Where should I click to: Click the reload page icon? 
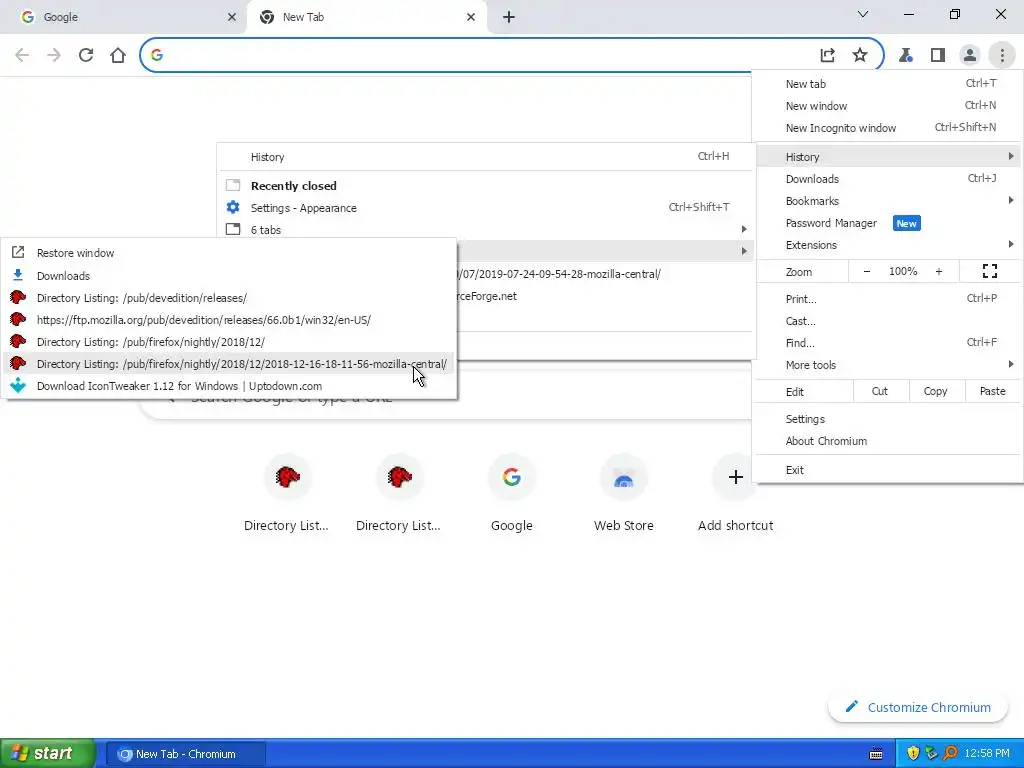click(x=86, y=55)
